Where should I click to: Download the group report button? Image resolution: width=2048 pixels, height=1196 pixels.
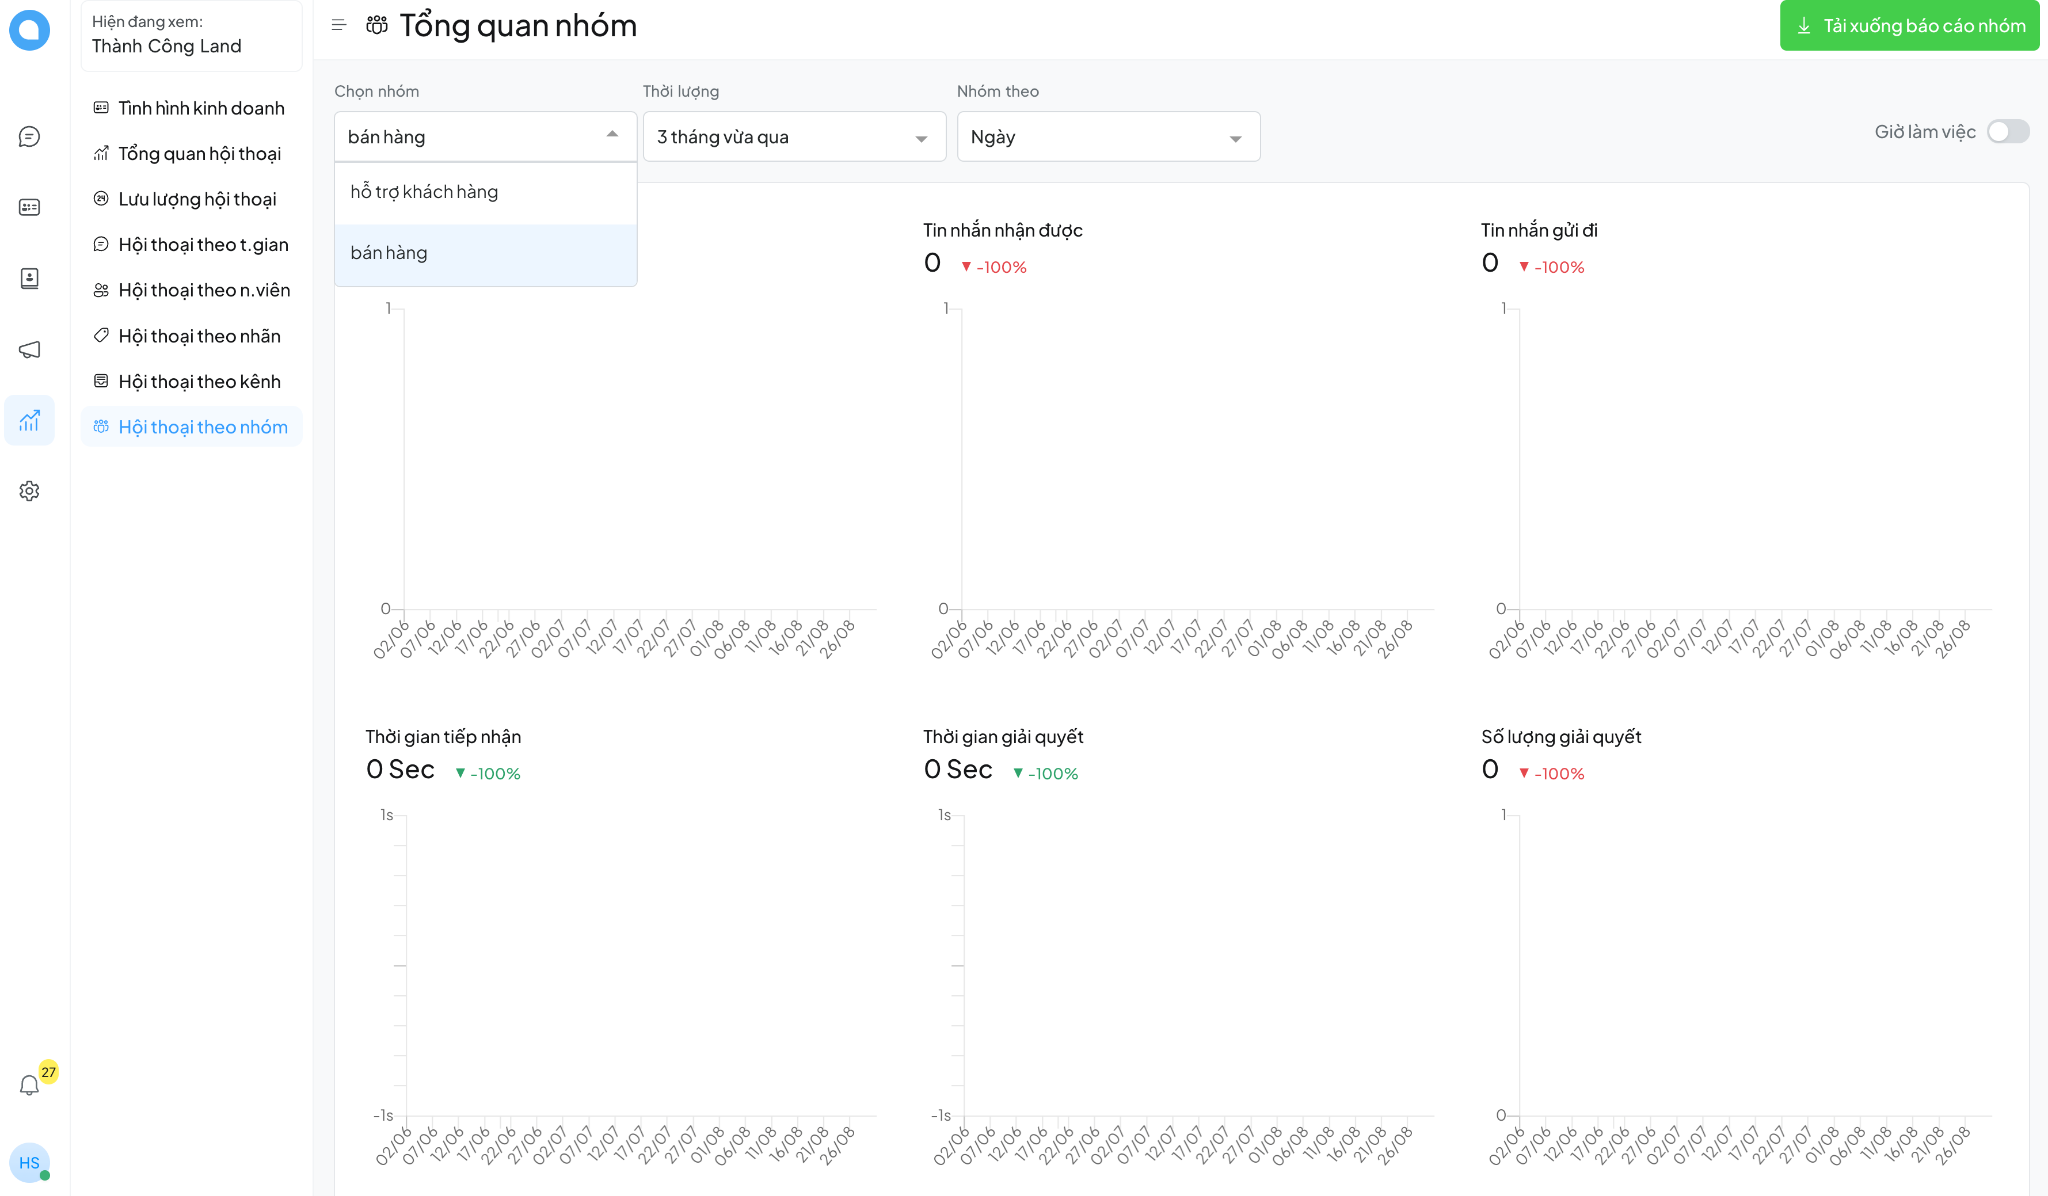[1909, 26]
